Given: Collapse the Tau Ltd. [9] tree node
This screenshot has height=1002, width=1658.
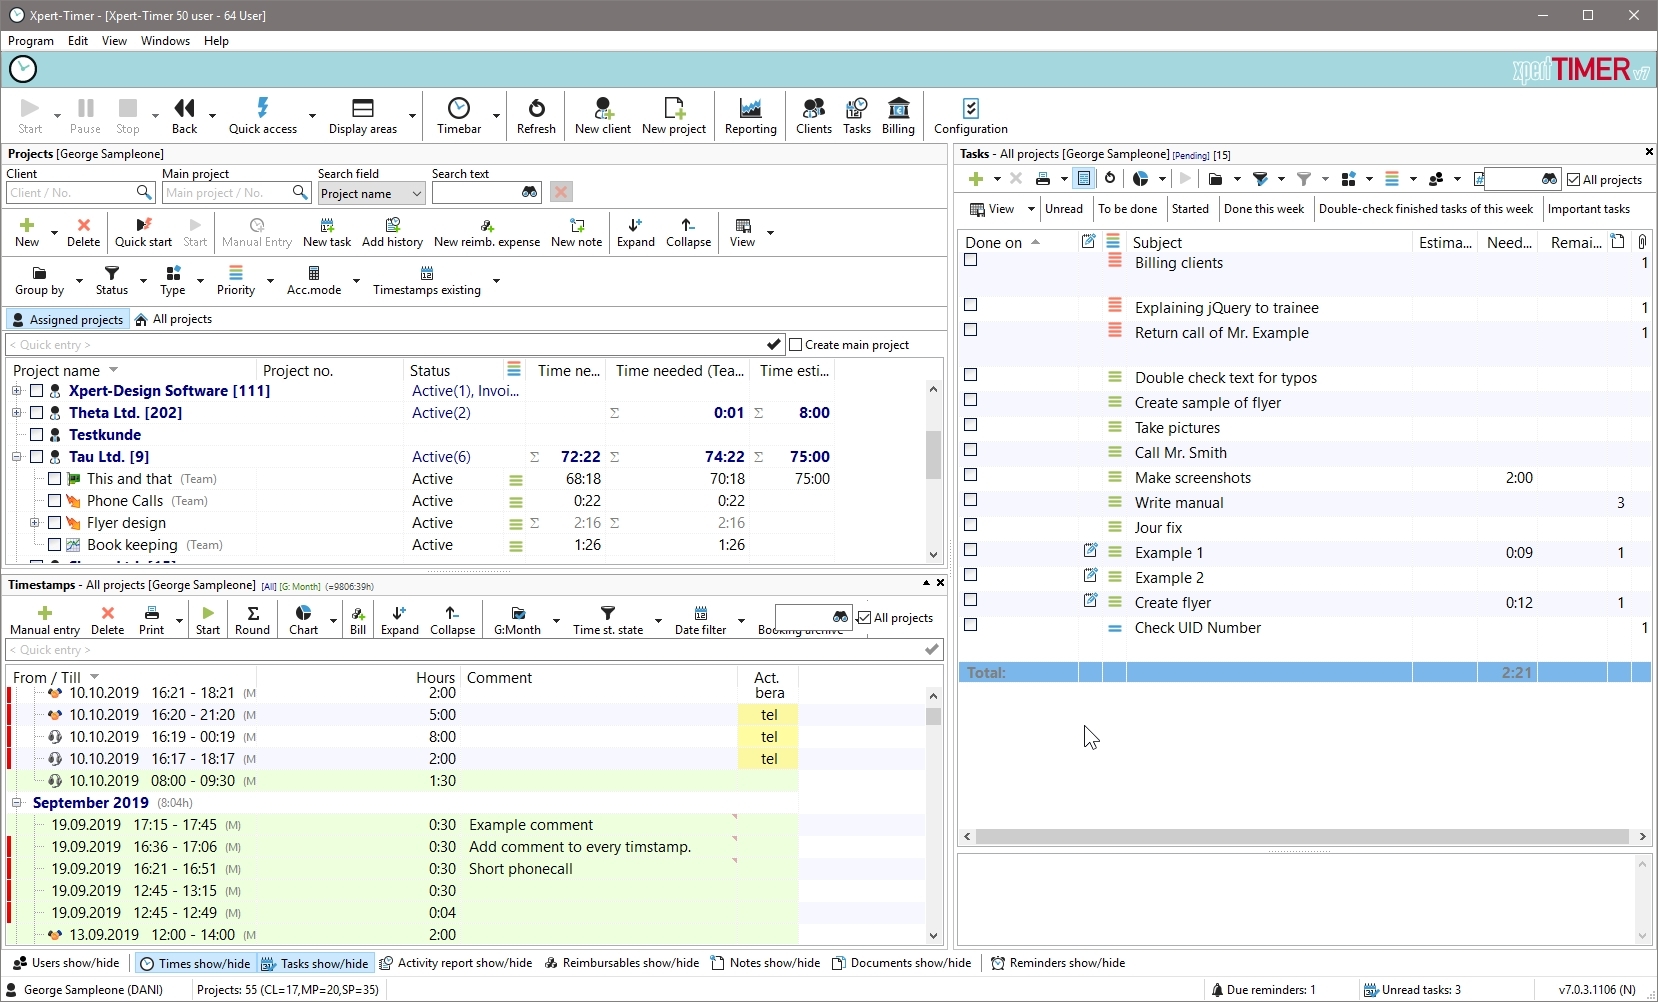Looking at the screenshot, I should point(17,457).
